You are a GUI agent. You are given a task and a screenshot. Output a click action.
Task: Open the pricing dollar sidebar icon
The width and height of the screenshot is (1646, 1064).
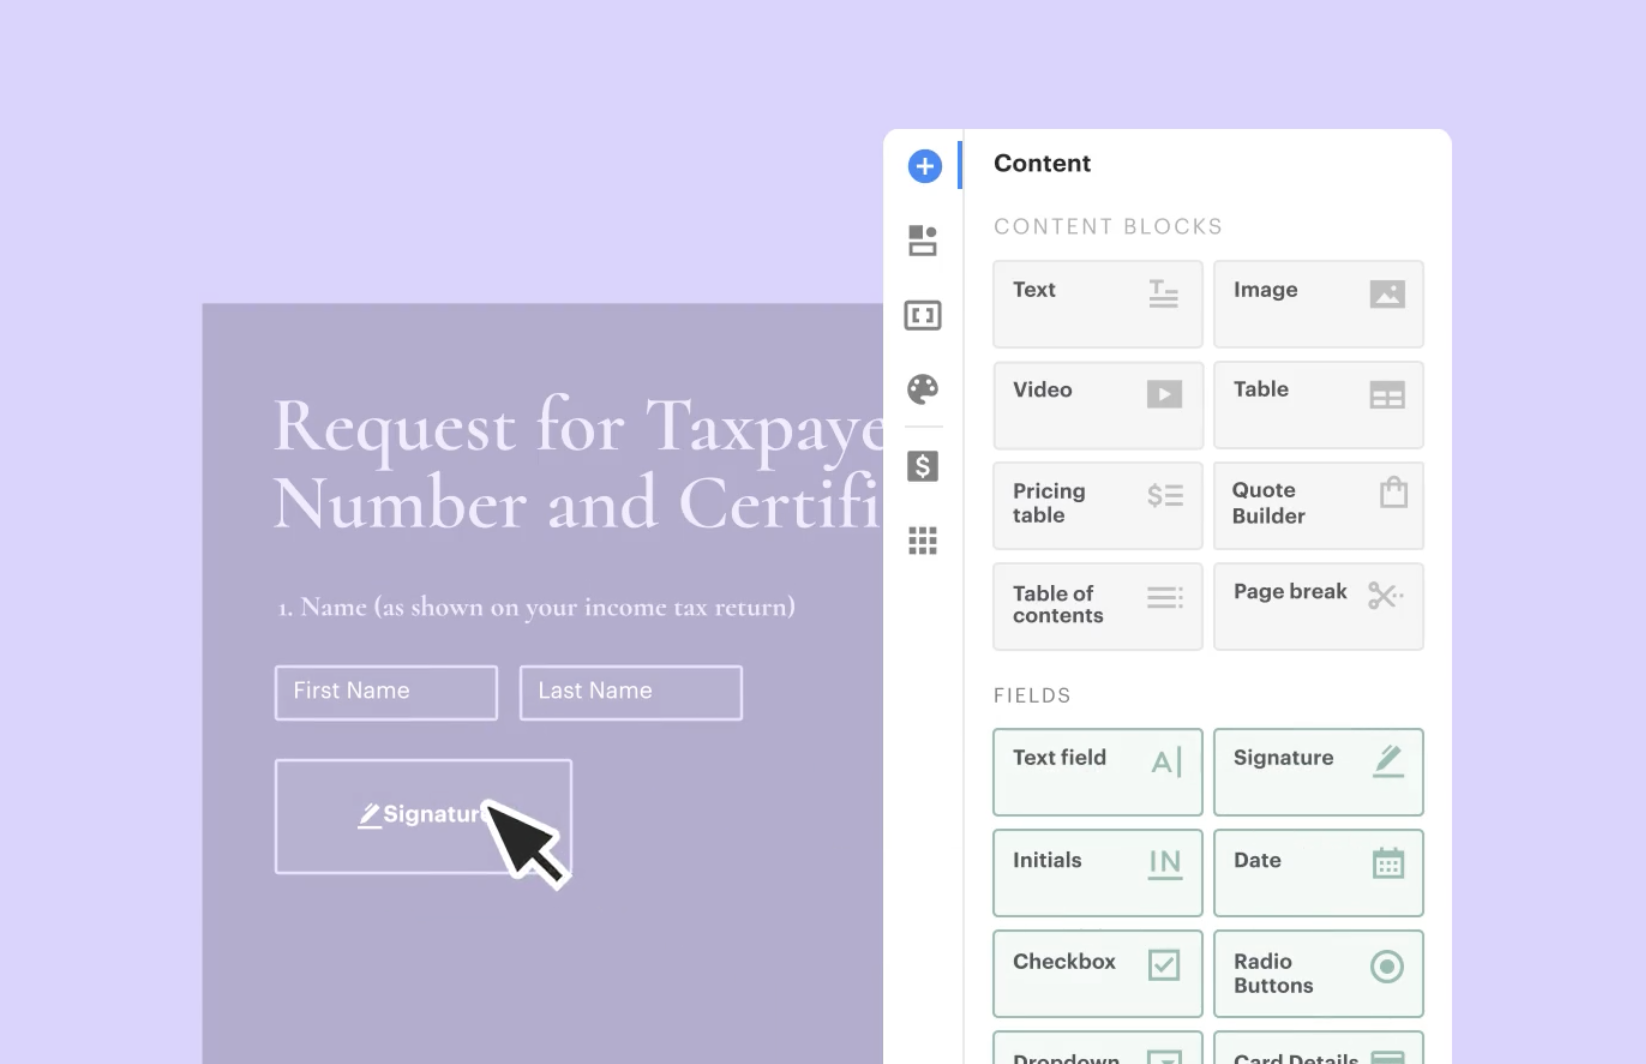[x=922, y=466]
